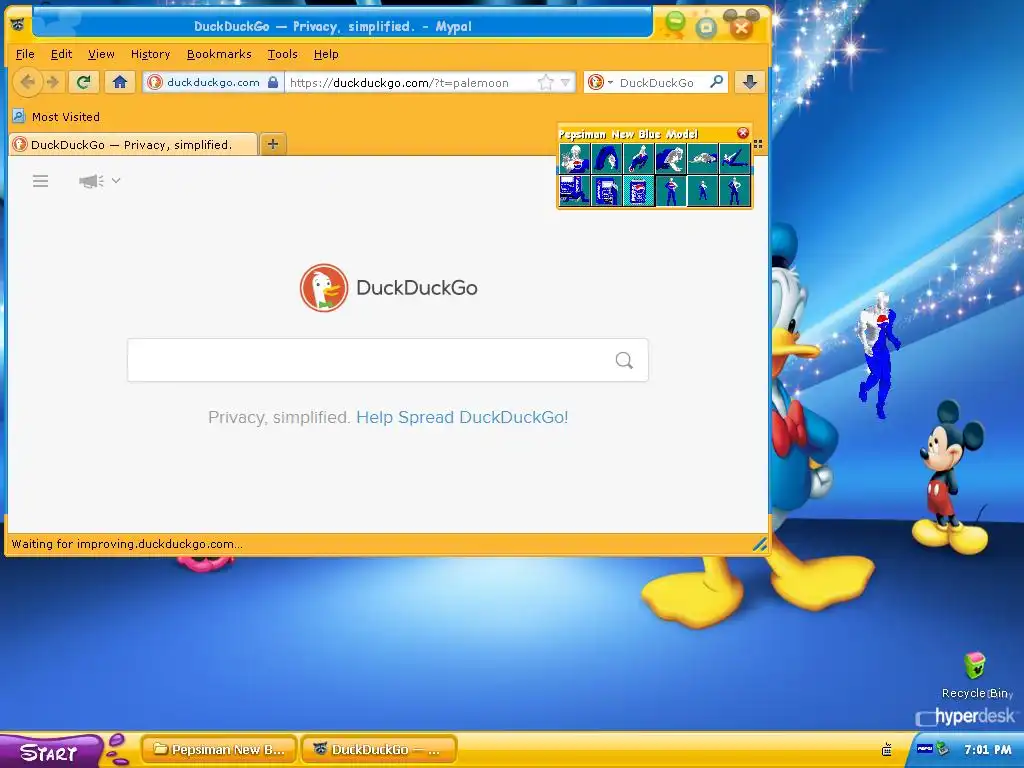Select Pepsiman sliding kick pose thumbnail

pos(735,159)
